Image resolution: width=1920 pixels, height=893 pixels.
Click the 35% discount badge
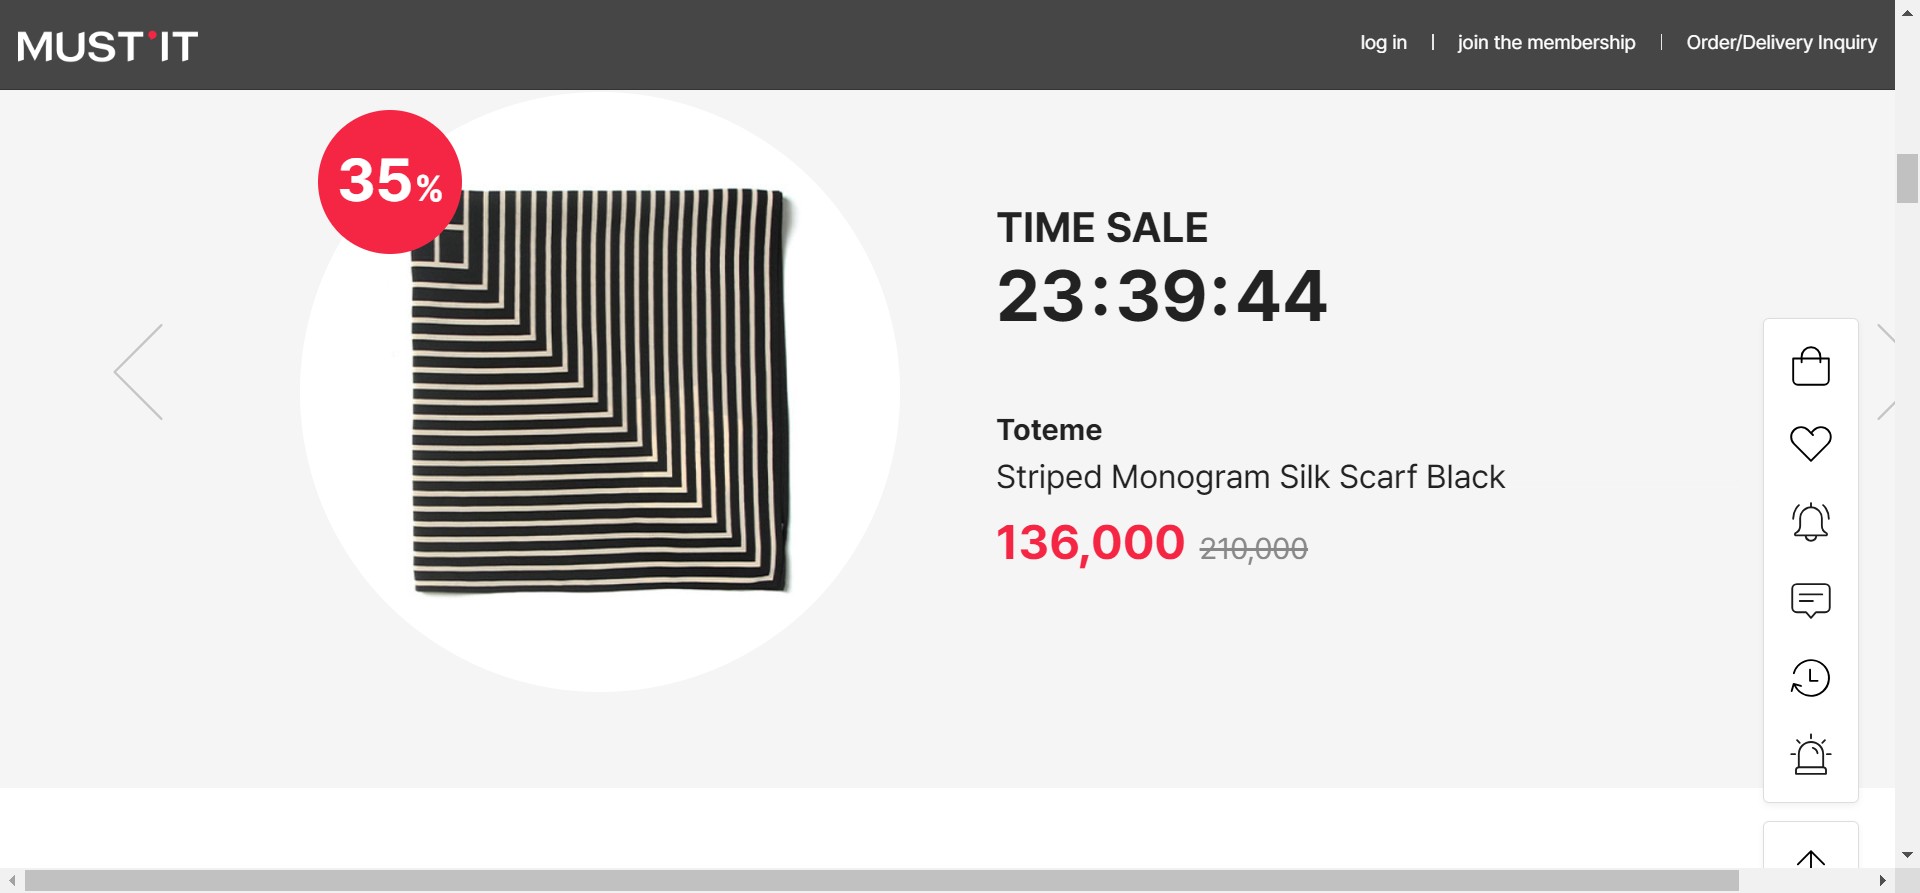(390, 182)
